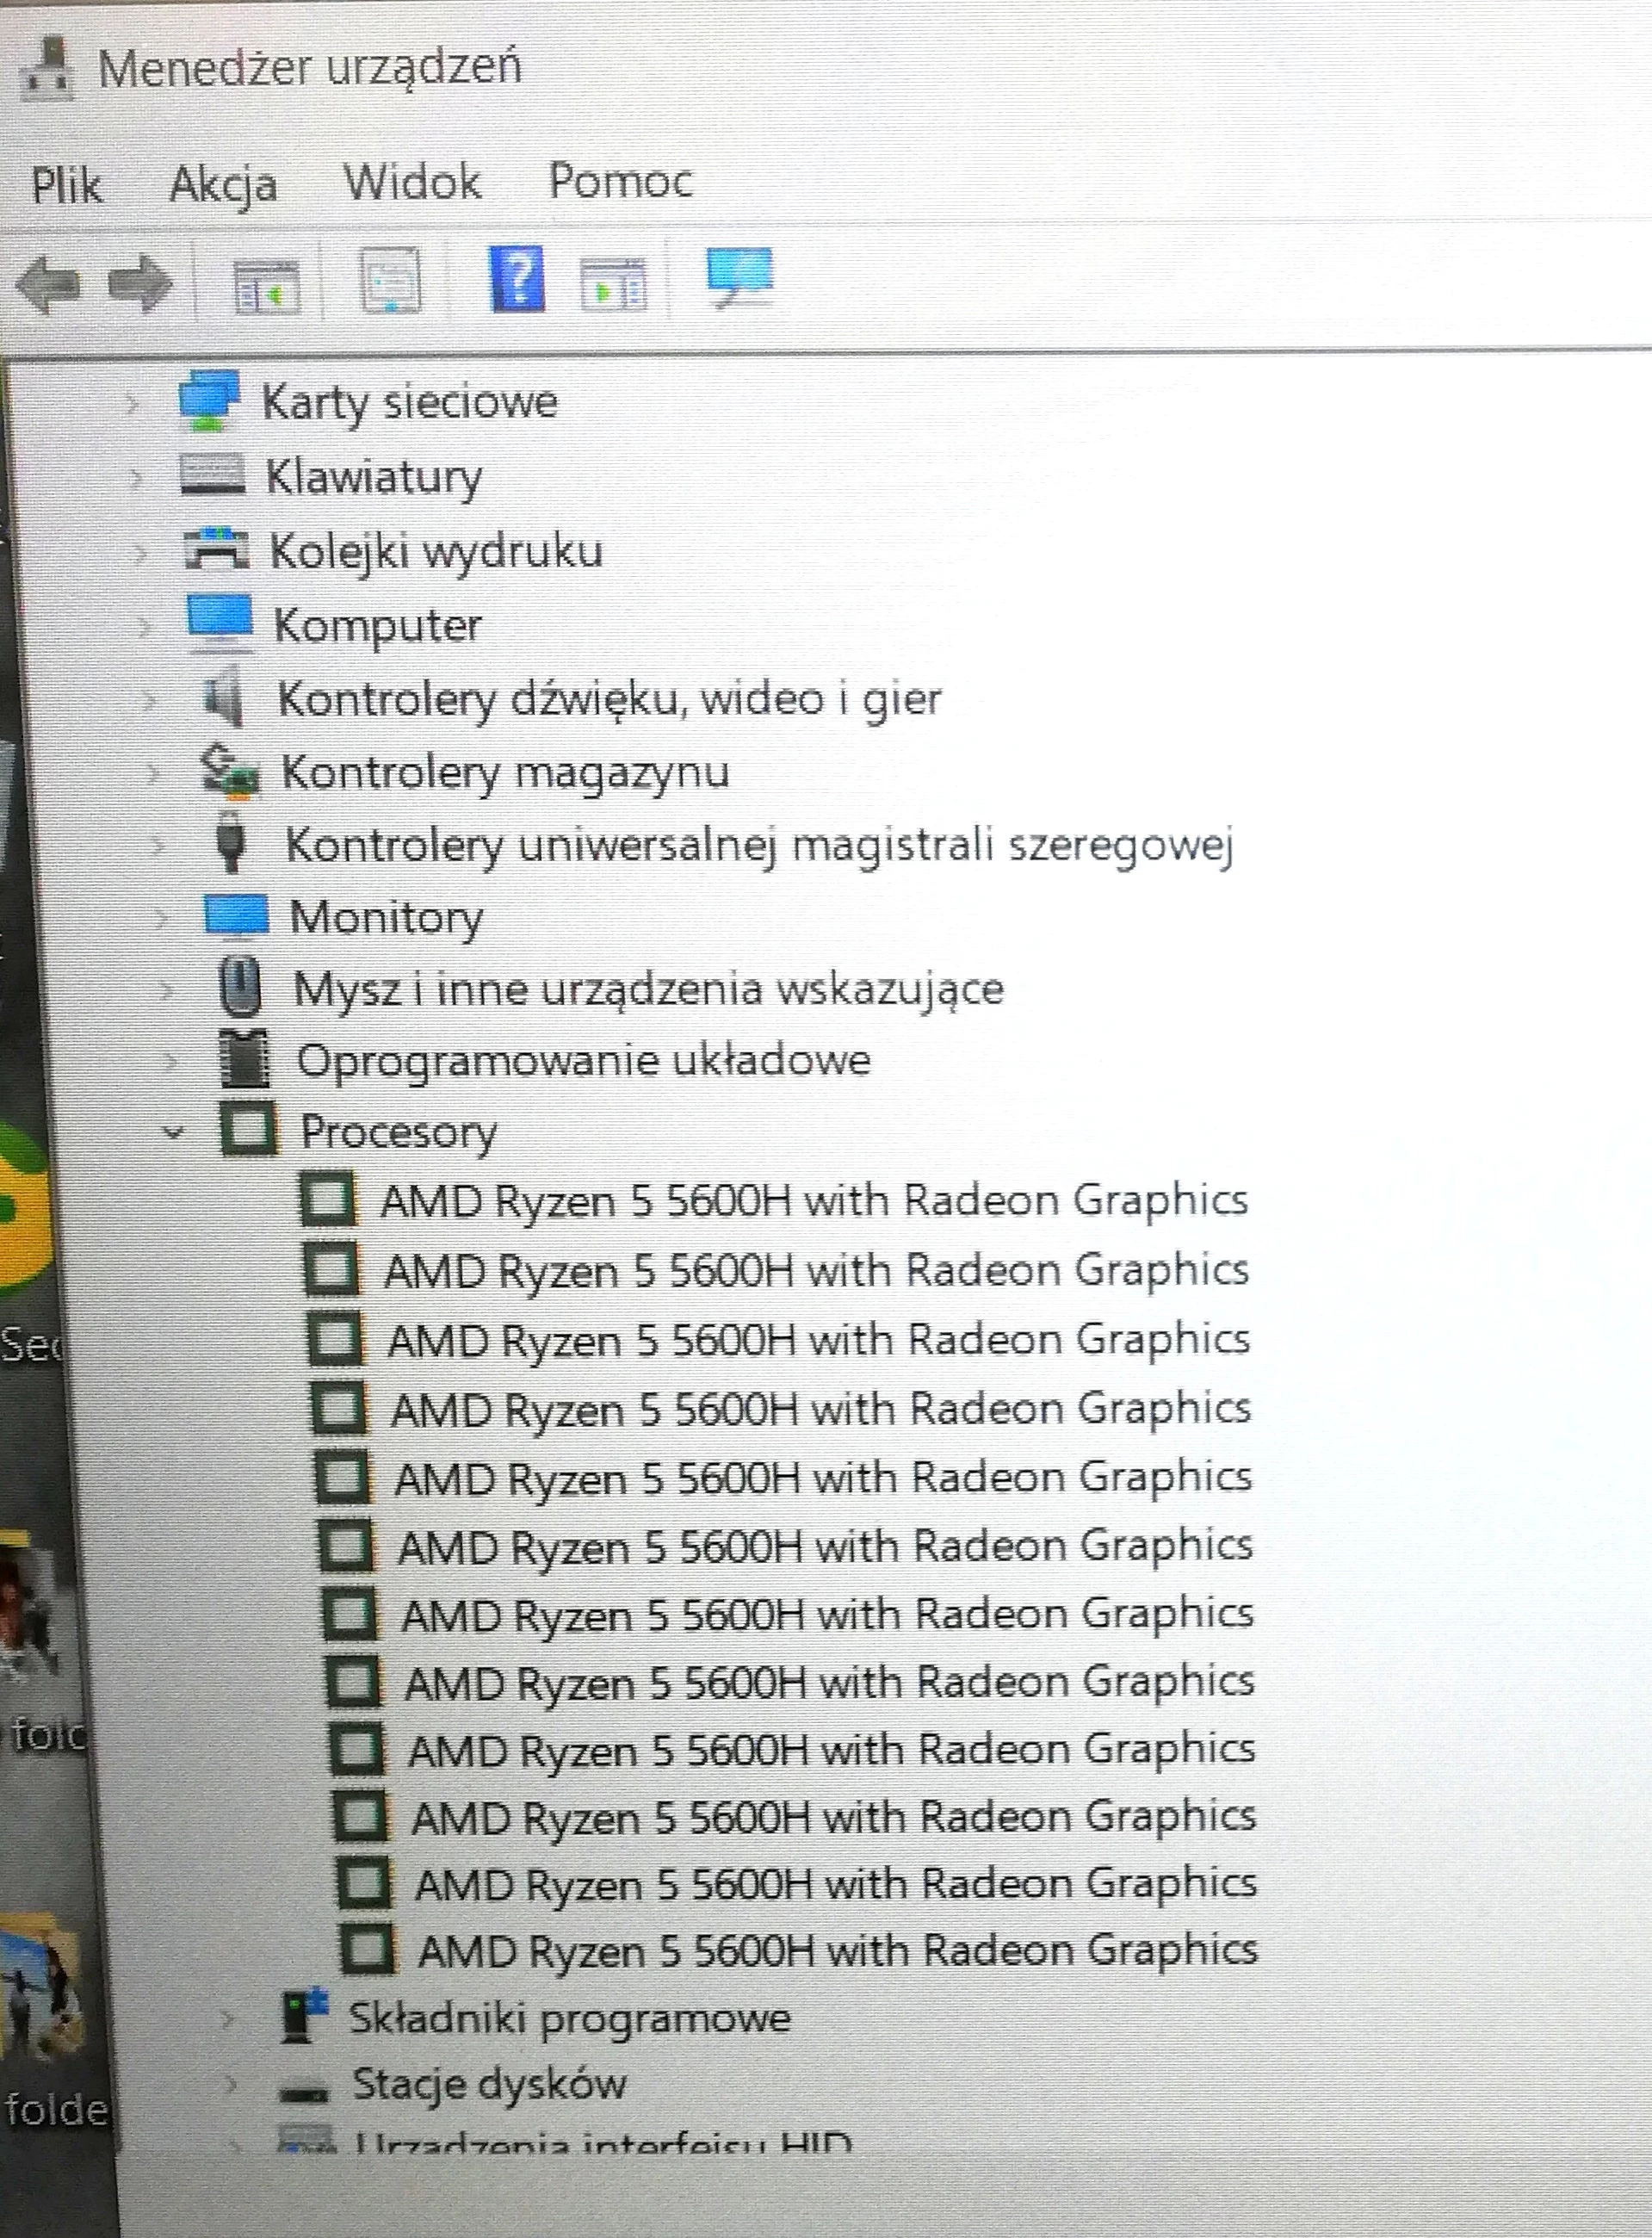Image resolution: width=1652 pixels, height=2238 pixels.
Task: Select the Kolejki wydruku printer icon
Action: tap(216, 550)
